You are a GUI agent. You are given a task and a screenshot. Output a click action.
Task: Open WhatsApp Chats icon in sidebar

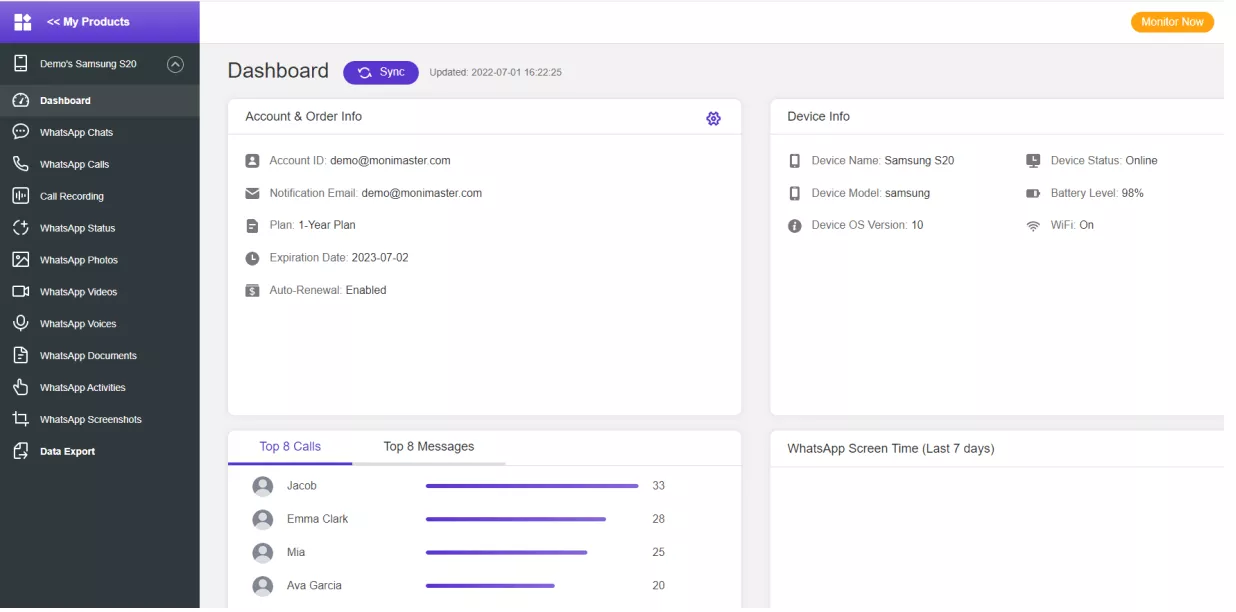(20, 132)
